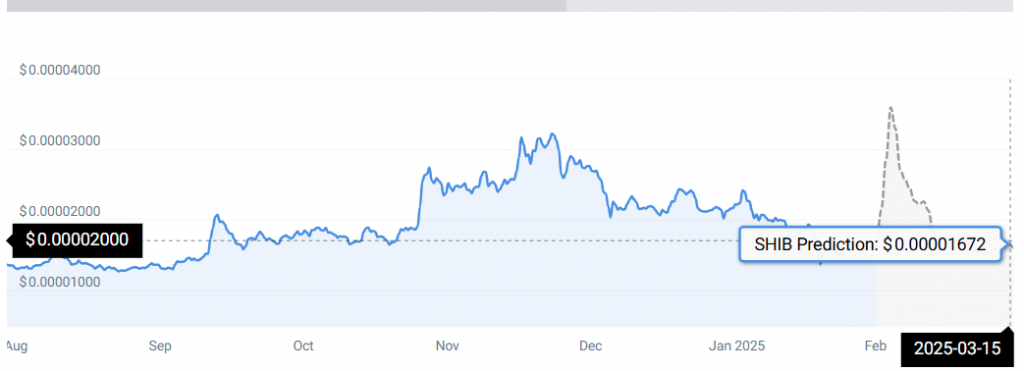1024x371 pixels.
Task: Click the mid-September price spike on the line
Action: click(x=217, y=215)
